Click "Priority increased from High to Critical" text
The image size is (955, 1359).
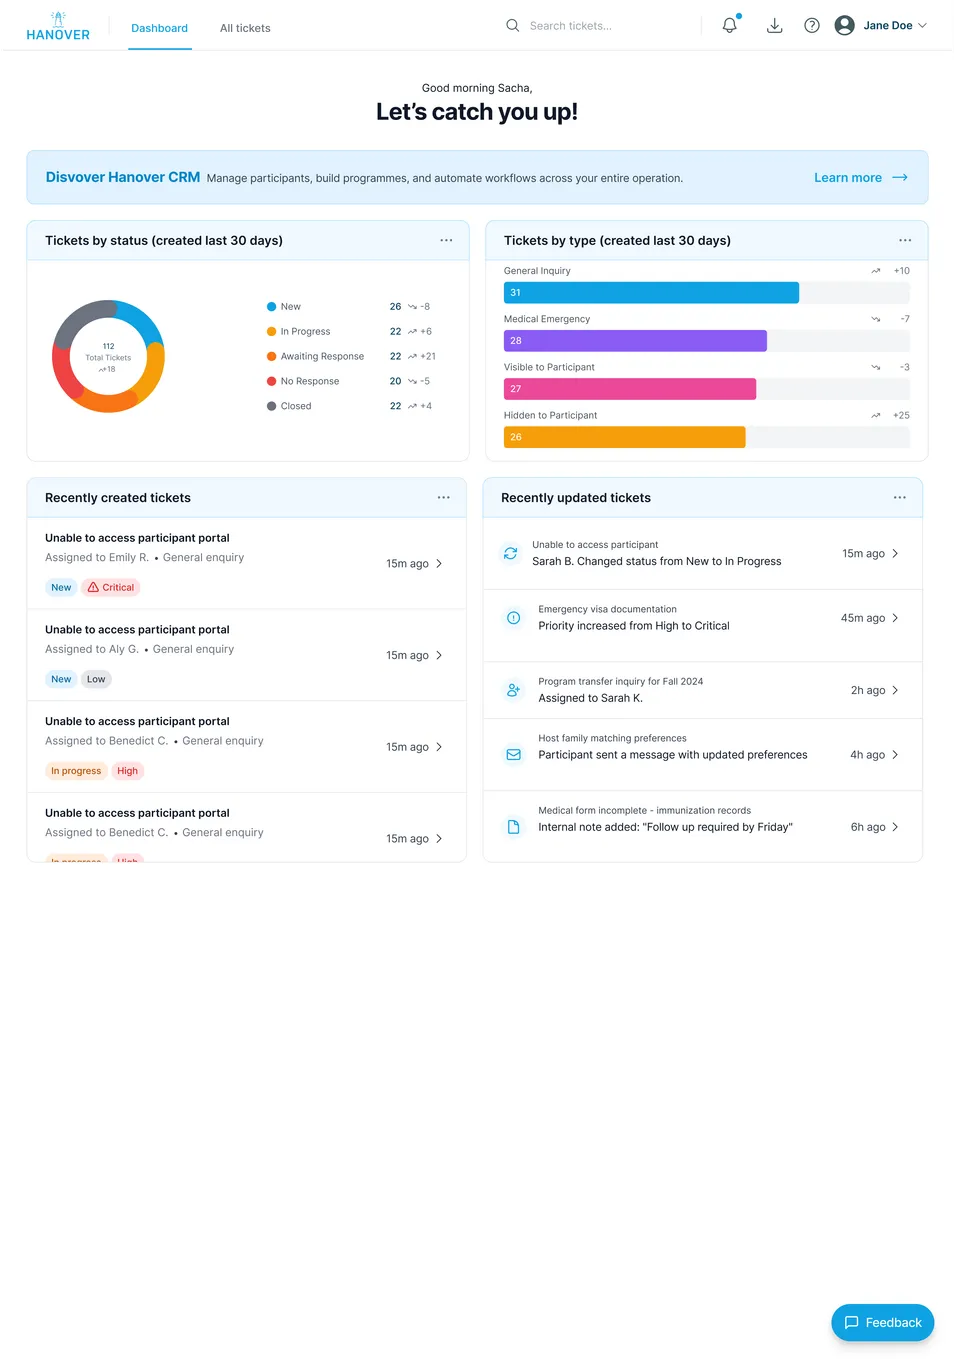click(634, 626)
